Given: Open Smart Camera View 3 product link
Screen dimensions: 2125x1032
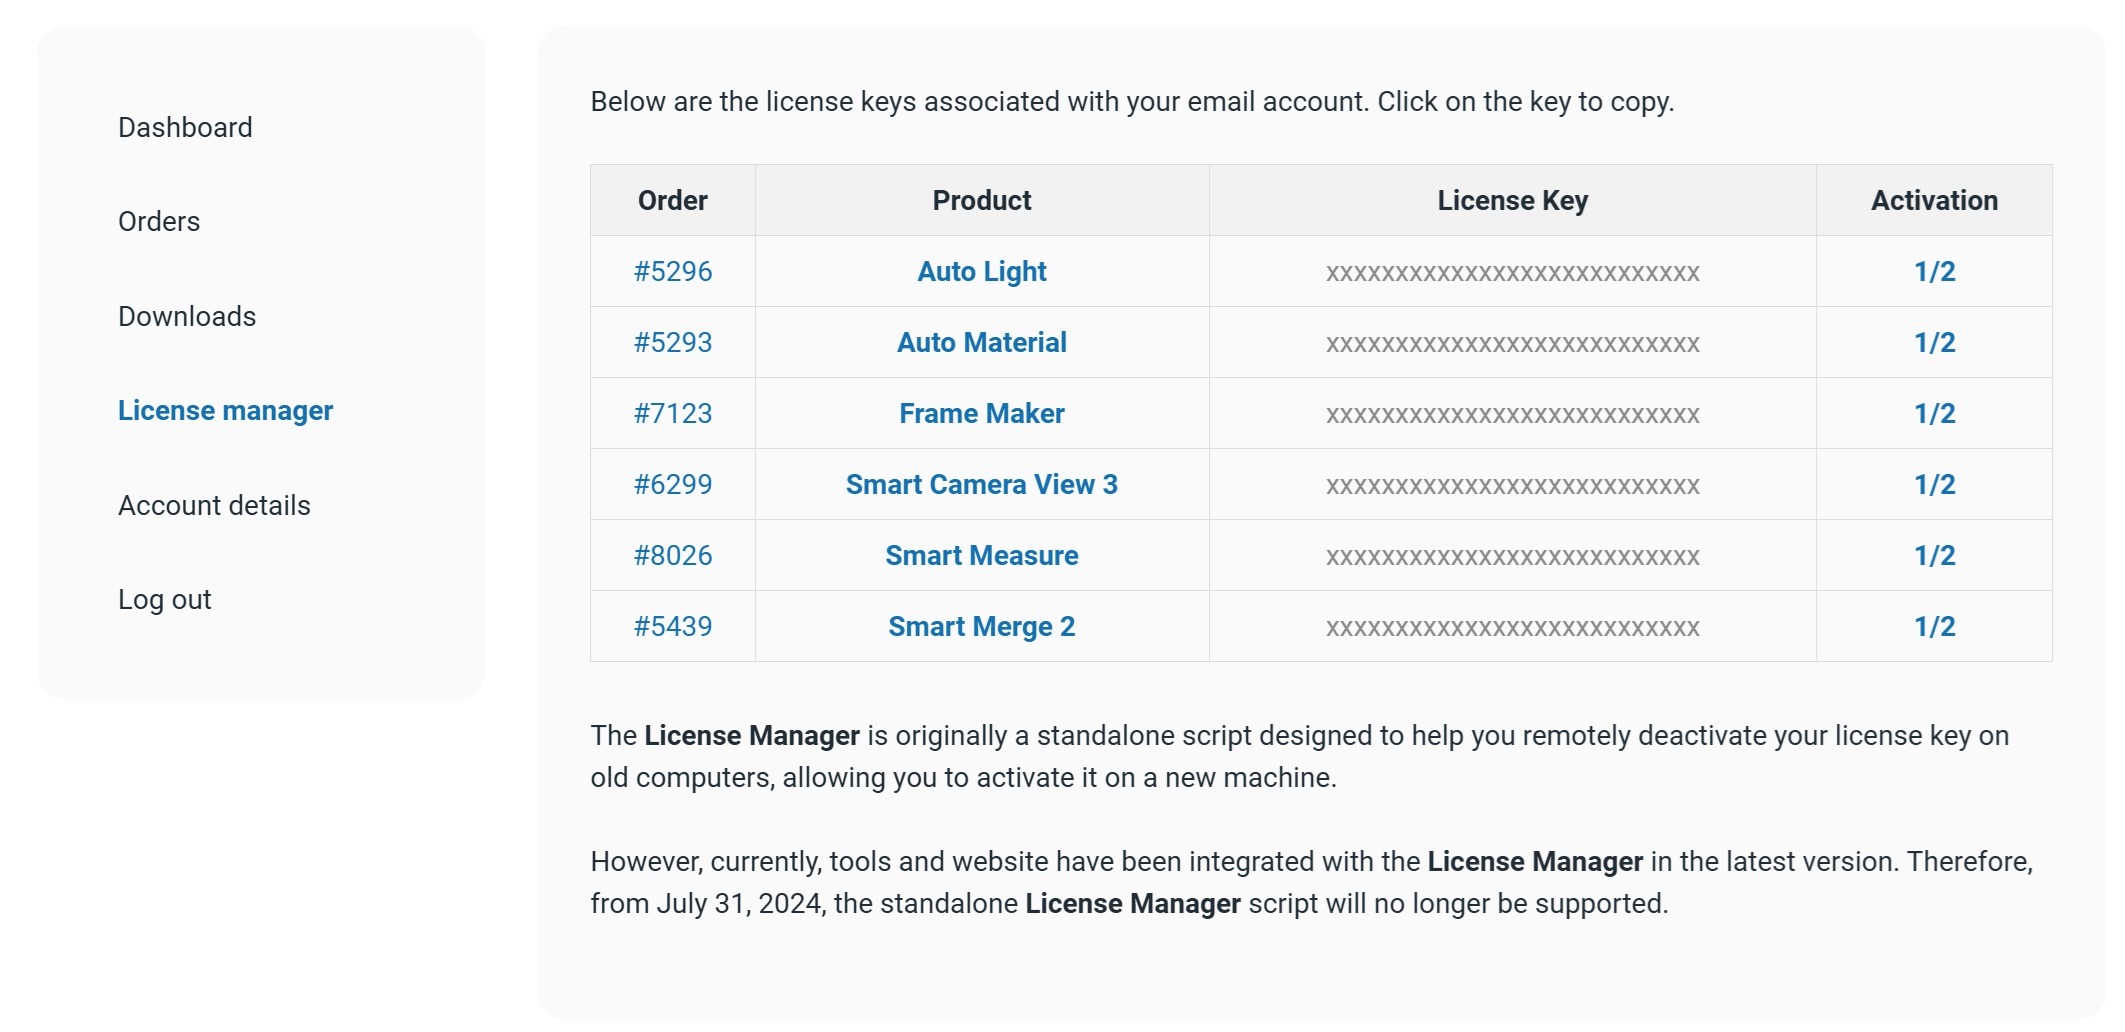Looking at the screenshot, I should coord(981,484).
